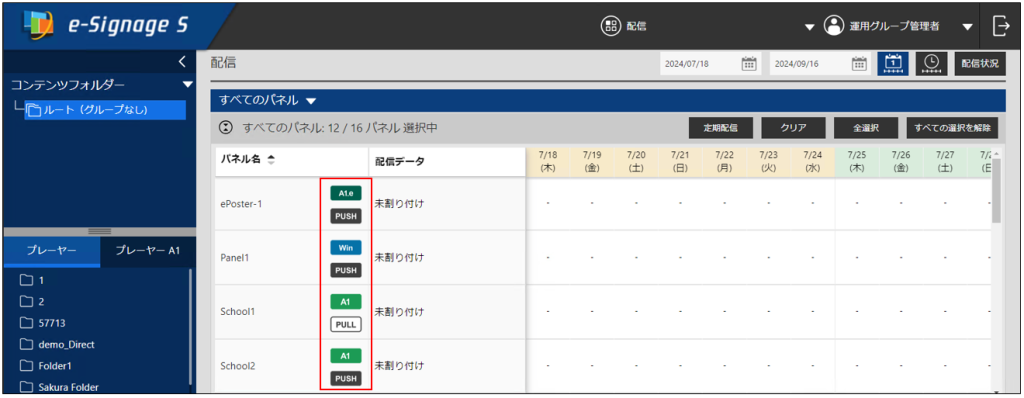Select the プレーヤー tab

point(52,251)
